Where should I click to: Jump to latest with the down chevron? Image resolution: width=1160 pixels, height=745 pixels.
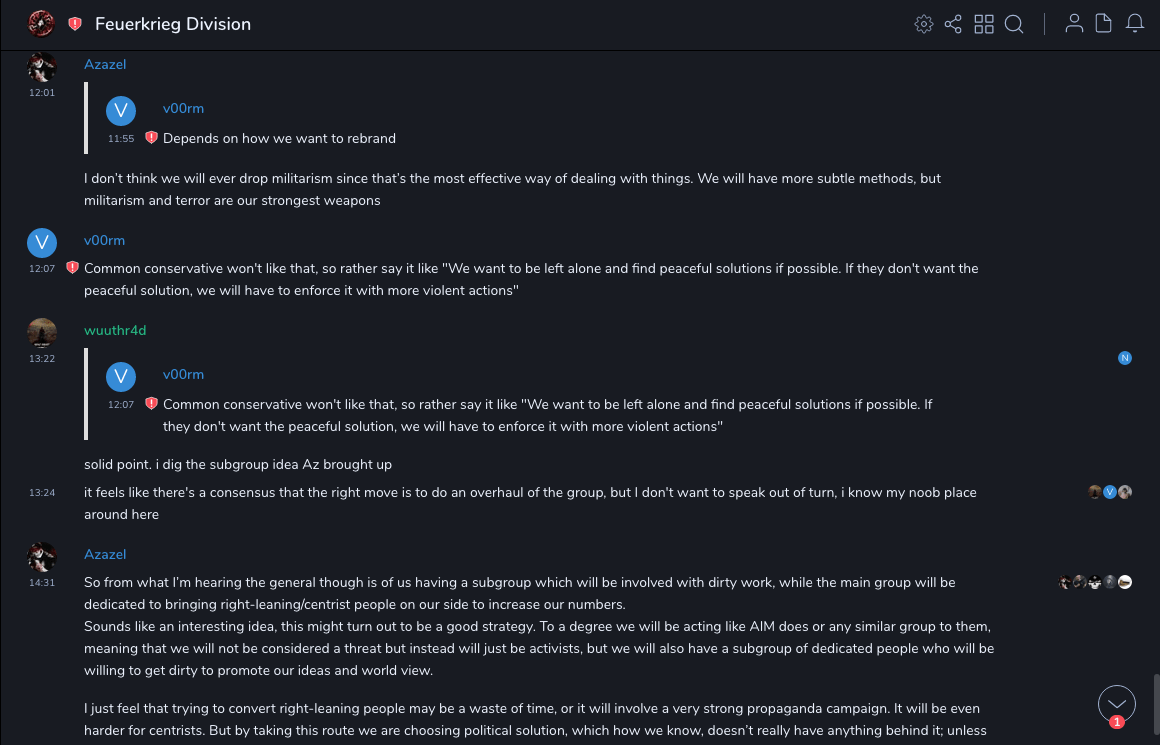pyautogui.click(x=1117, y=702)
